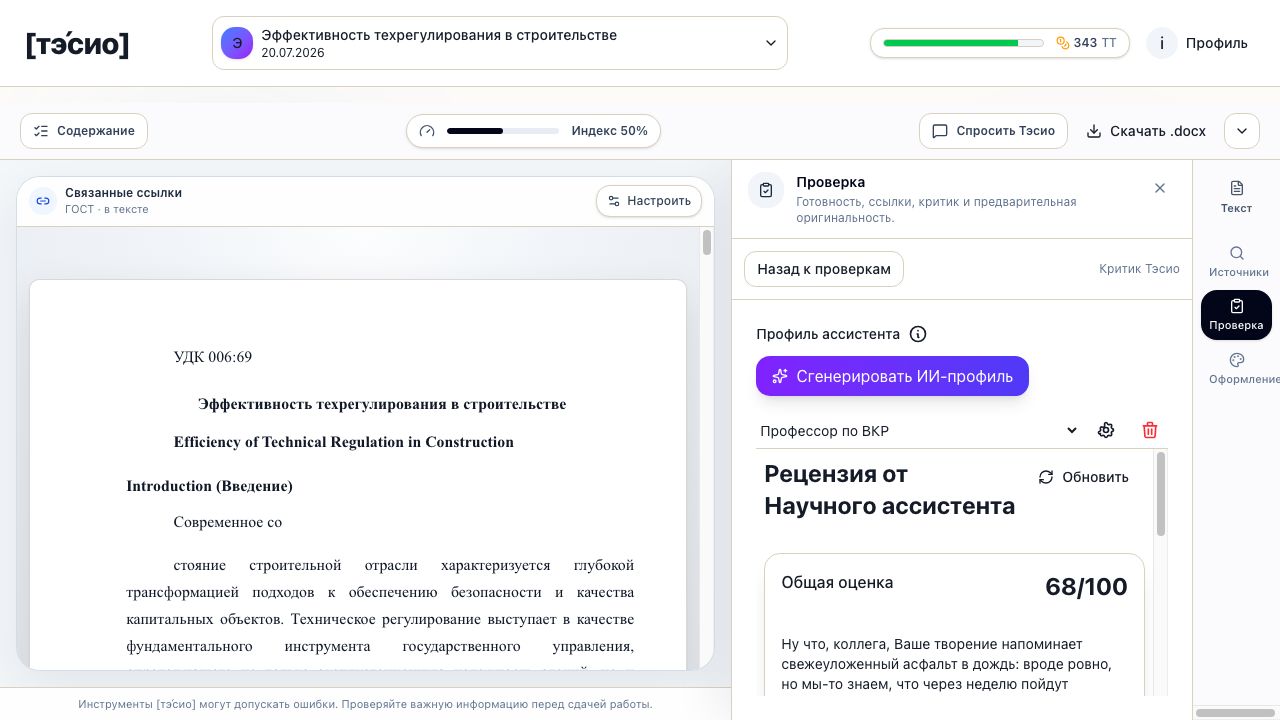Click the УДК 006:69 line
The image size is (1280, 720).
pyautogui.click(x=213, y=357)
